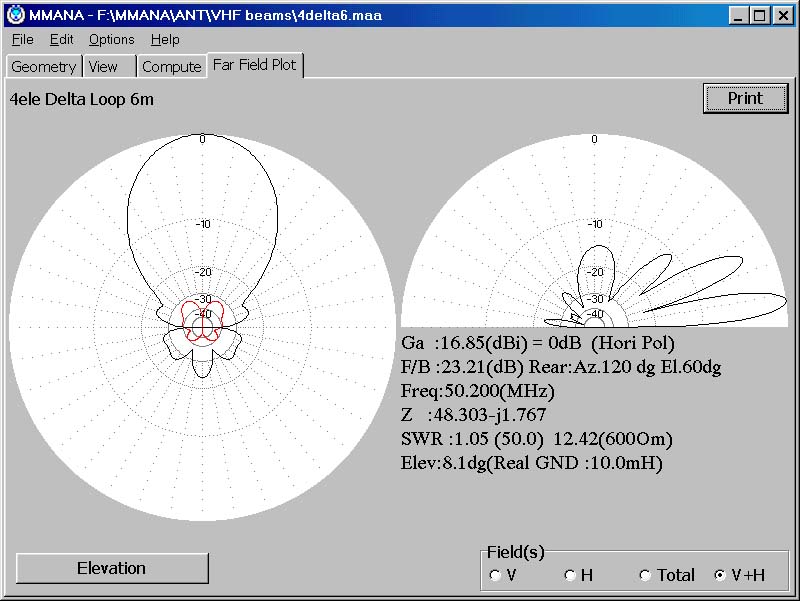Open the Edit menu
This screenshot has height=601, width=800.
click(x=62, y=40)
